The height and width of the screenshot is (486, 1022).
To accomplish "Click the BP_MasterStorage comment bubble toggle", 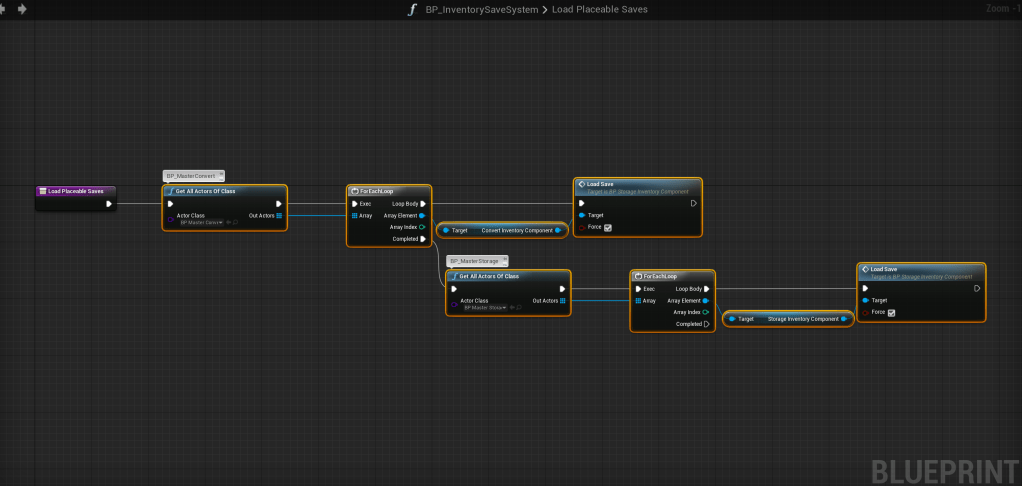I will coord(505,260).
